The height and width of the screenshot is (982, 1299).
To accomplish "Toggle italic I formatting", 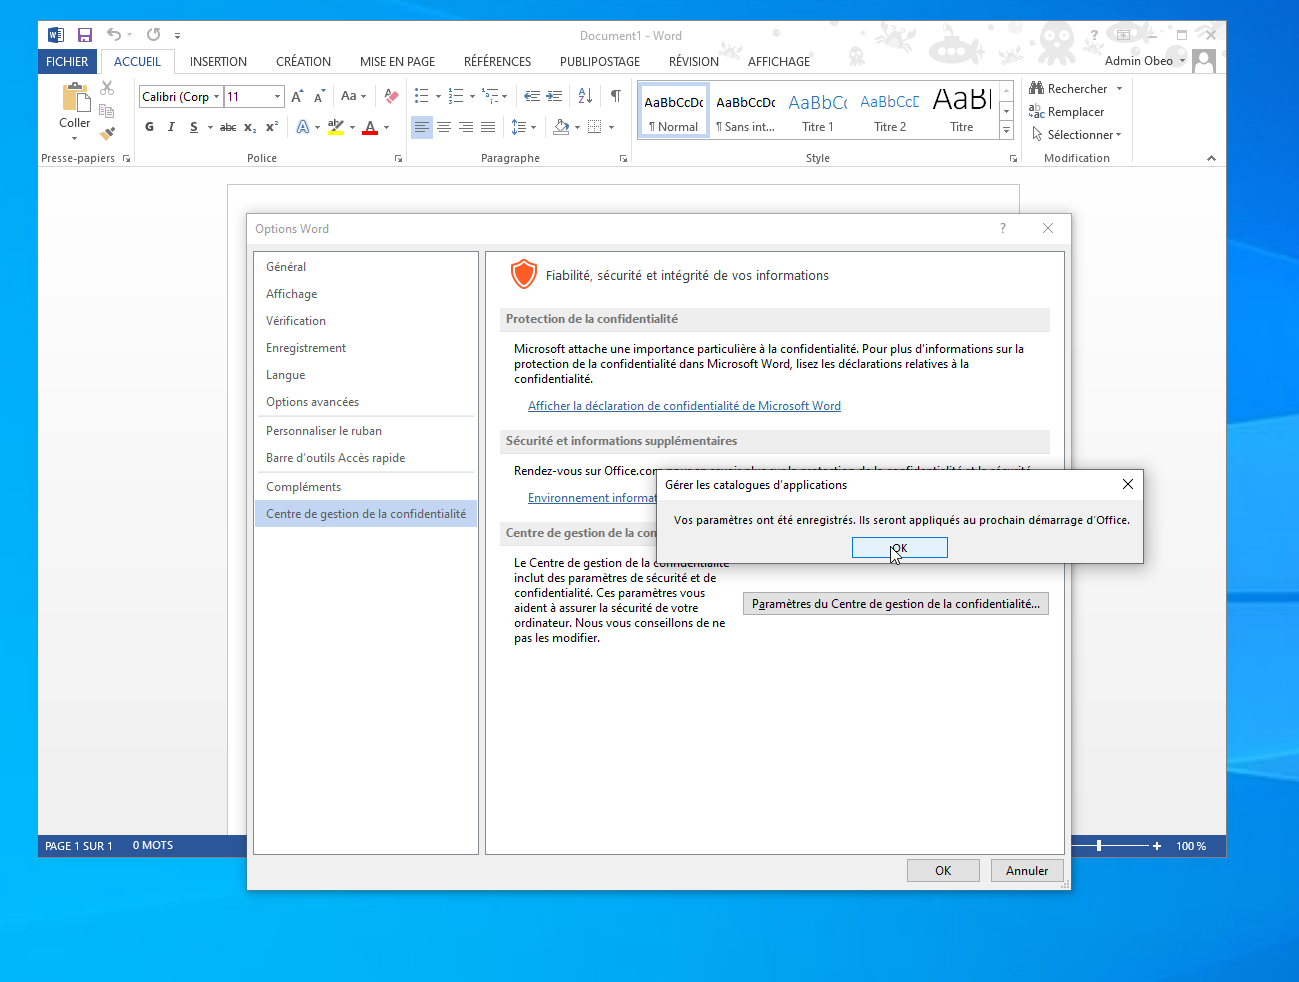I will coord(171,127).
